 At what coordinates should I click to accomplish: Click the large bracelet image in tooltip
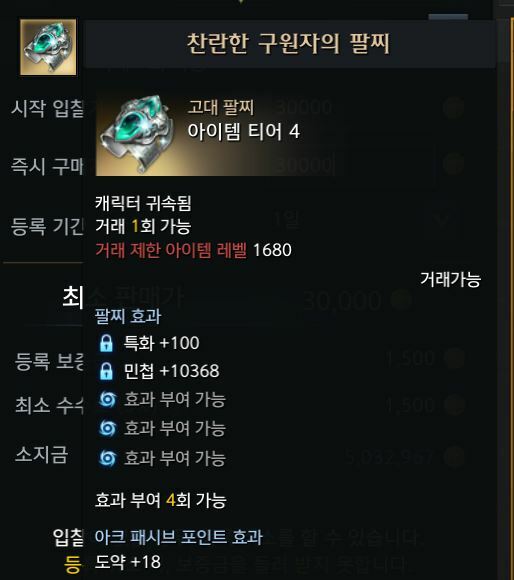(141, 134)
